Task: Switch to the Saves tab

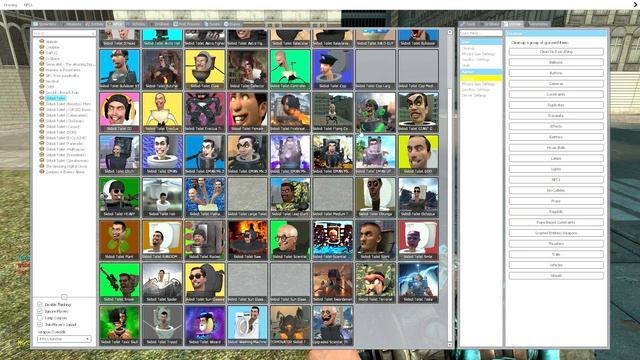Action: click(x=212, y=24)
